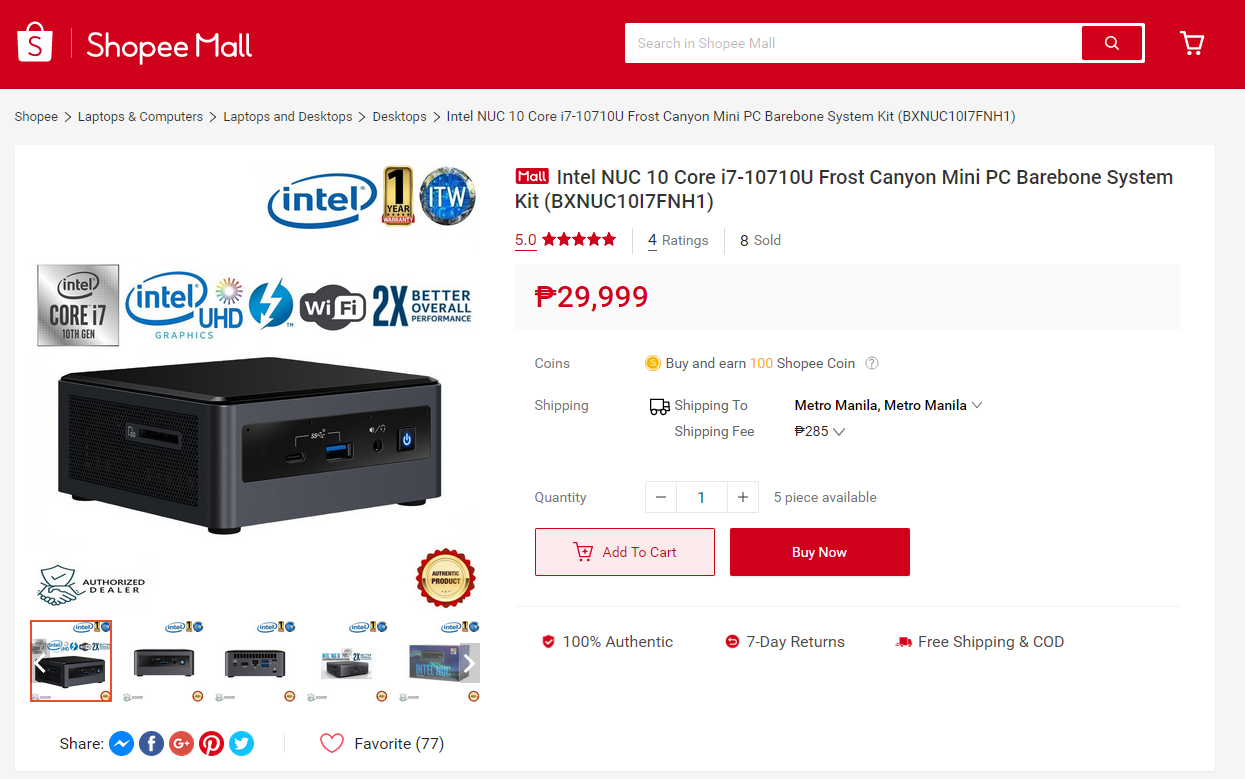Image resolution: width=1245 pixels, height=779 pixels.
Task: Open Laptops & Computers breadcrumb
Action: pyautogui.click(x=140, y=116)
